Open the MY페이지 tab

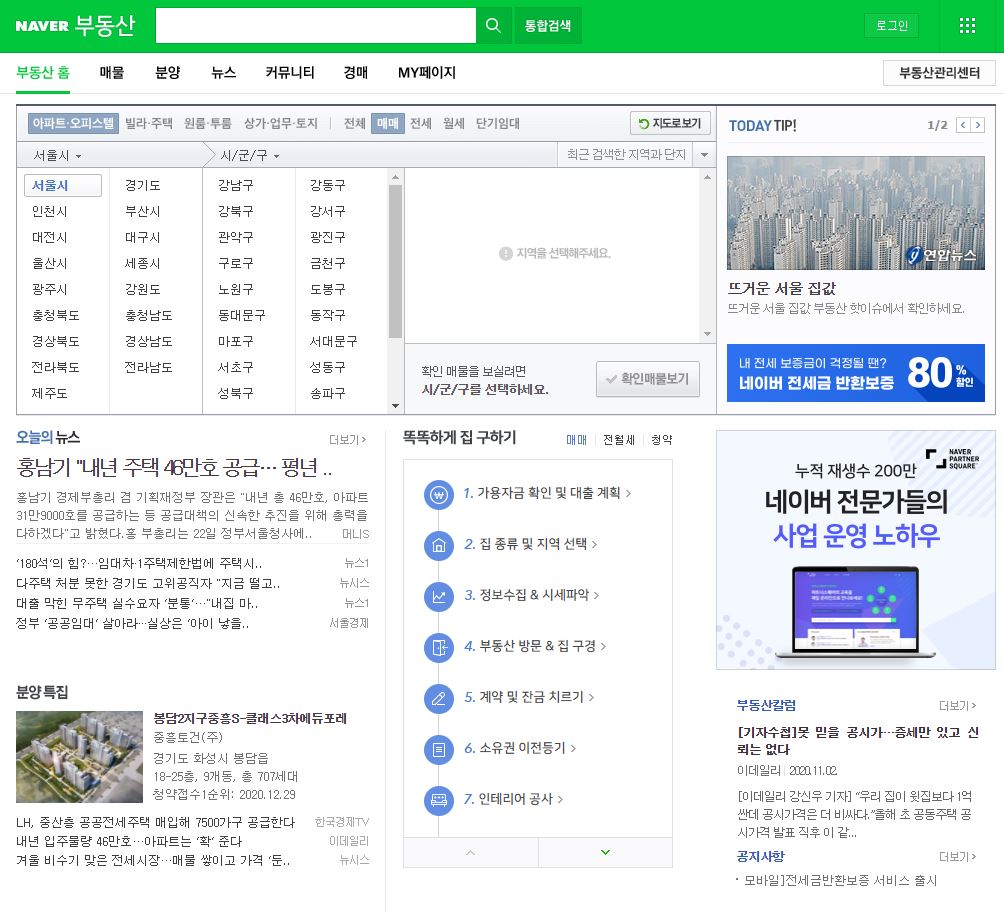[426, 72]
